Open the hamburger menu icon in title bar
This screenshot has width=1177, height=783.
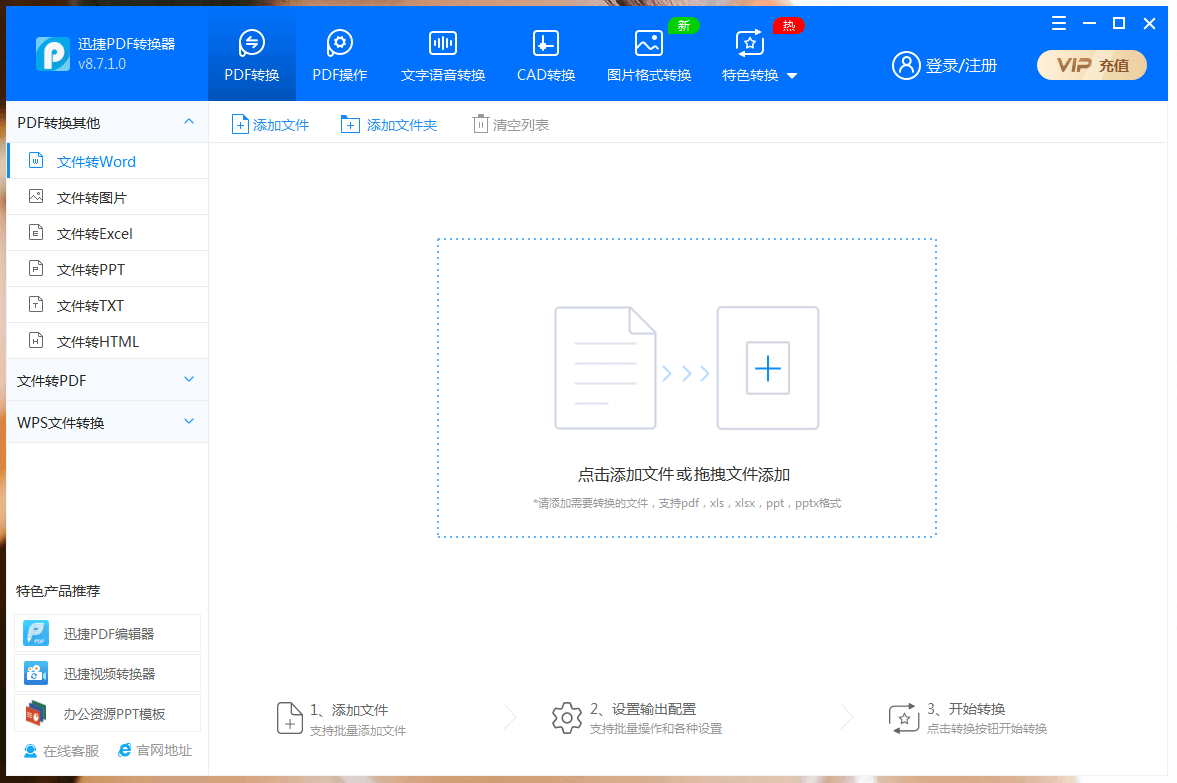tap(1059, 23)
